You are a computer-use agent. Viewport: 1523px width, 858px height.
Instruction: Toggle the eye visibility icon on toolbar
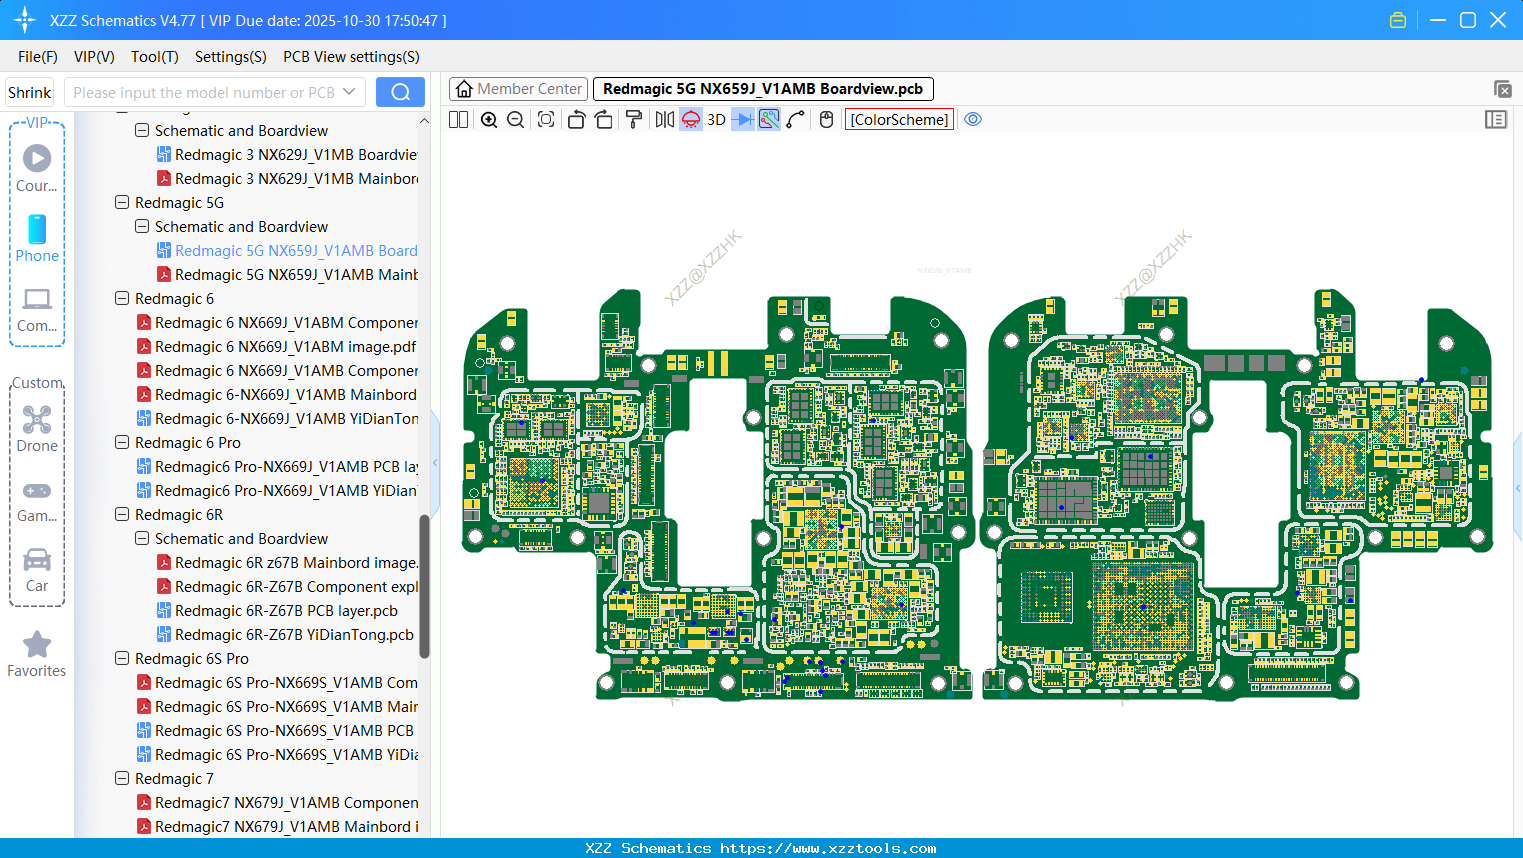(x=973, y=119)
